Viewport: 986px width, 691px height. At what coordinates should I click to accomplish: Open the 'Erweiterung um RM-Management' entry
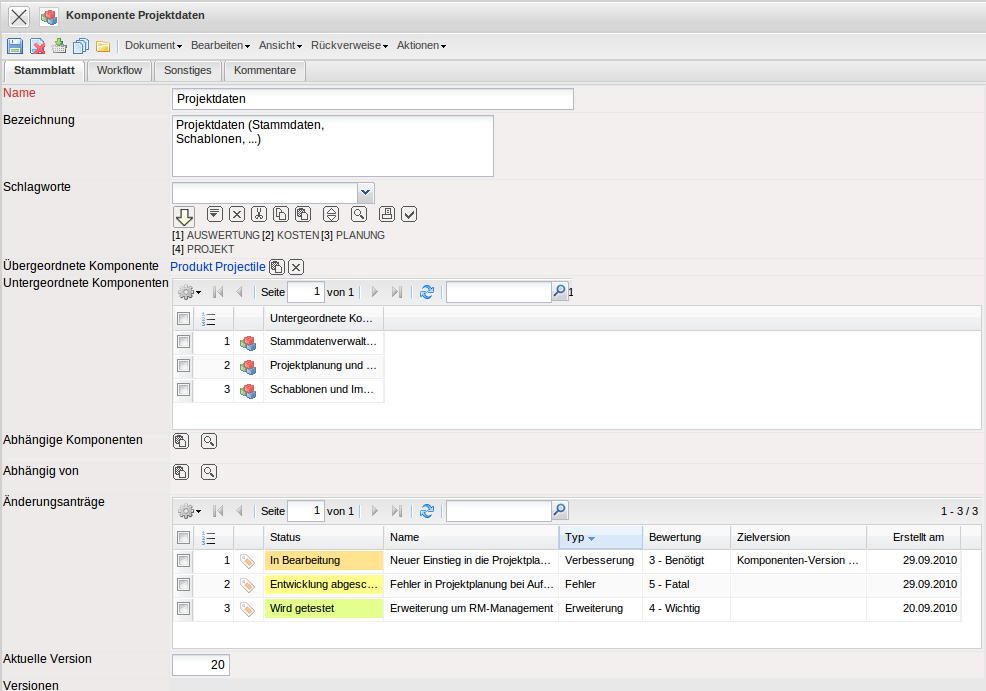click(x=471, y=609)
